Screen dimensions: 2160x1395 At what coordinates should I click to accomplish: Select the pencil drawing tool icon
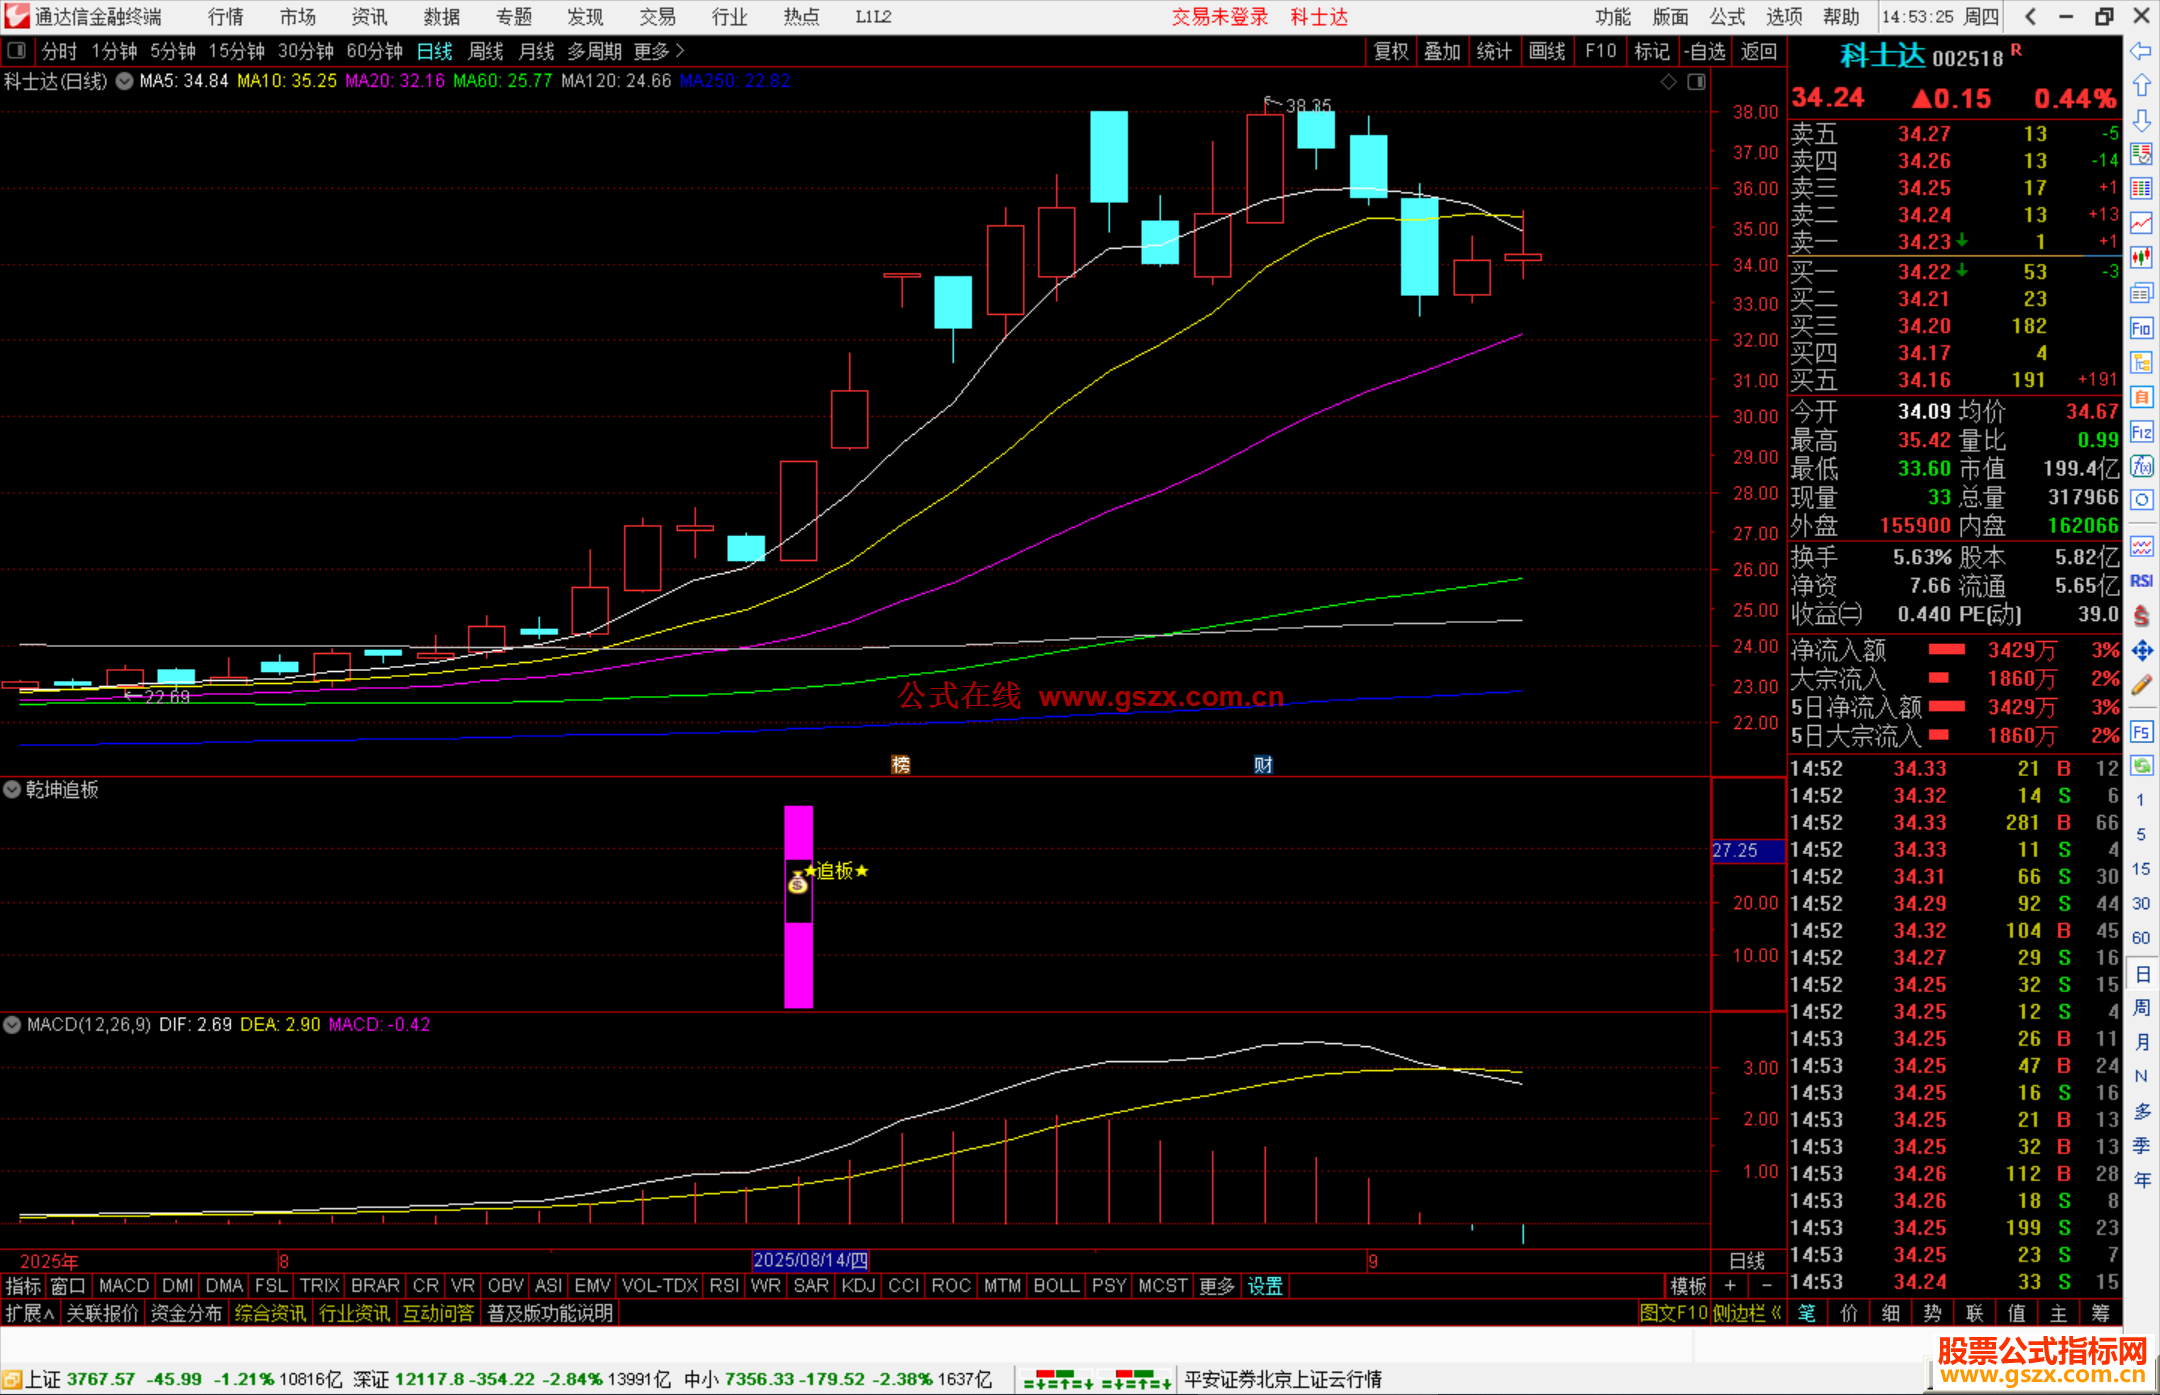pyautogui.click(x=2141, y=685)
